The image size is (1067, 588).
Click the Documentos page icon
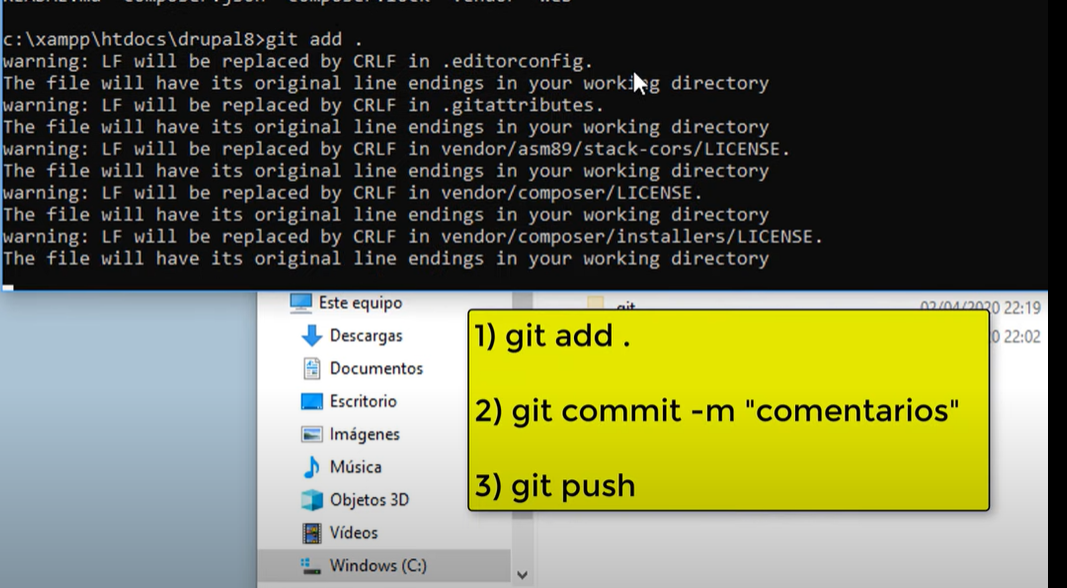coord(312,368)
